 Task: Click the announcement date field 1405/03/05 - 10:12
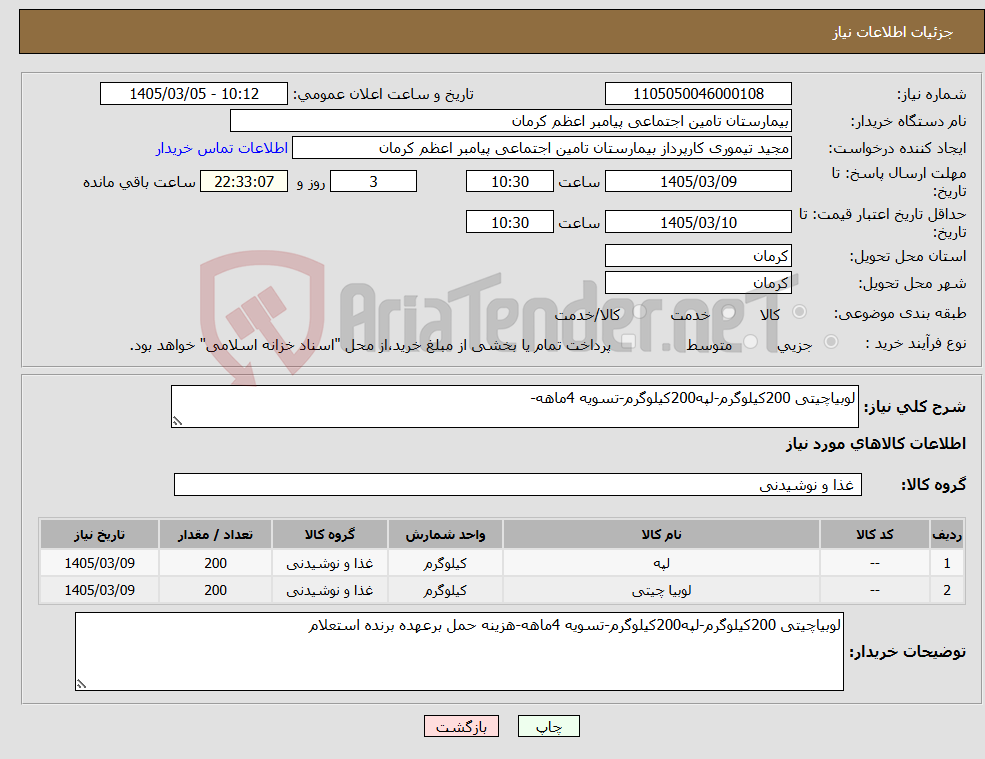pos(193,94)
